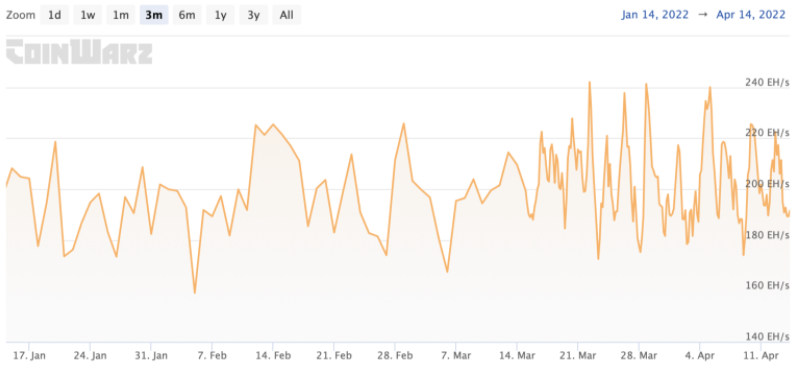Click the 7. Mar date tick
The width and height of the screenshot is (794, 378).
456,356
